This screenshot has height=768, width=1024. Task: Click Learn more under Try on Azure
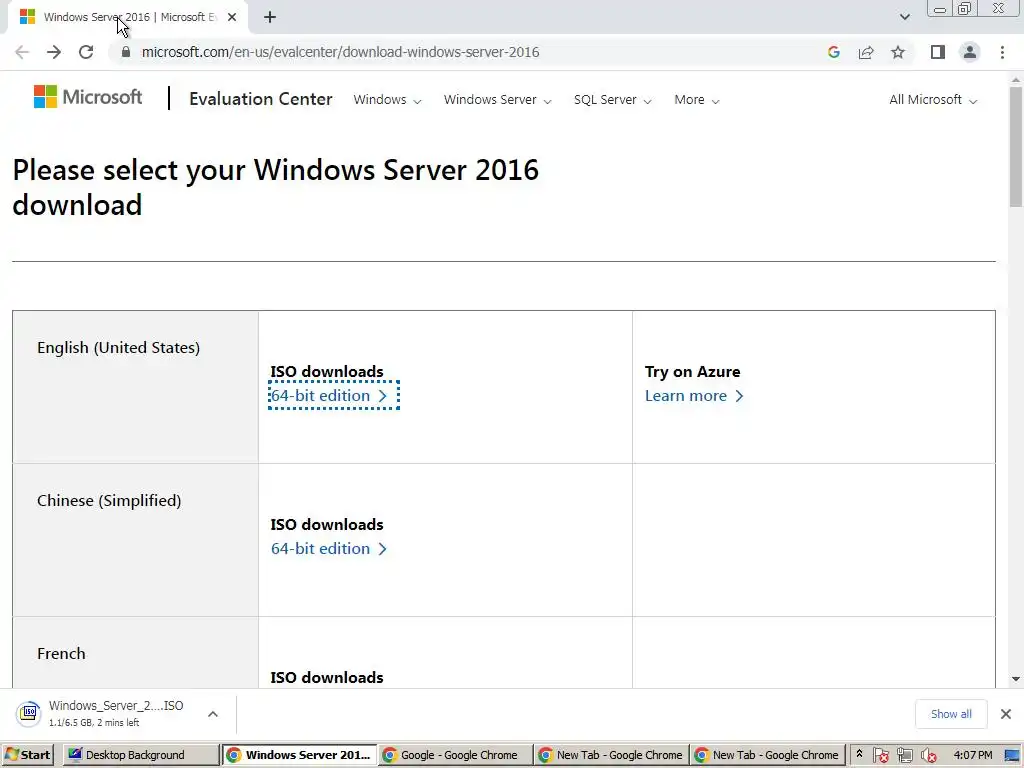[x=694, y=396]
